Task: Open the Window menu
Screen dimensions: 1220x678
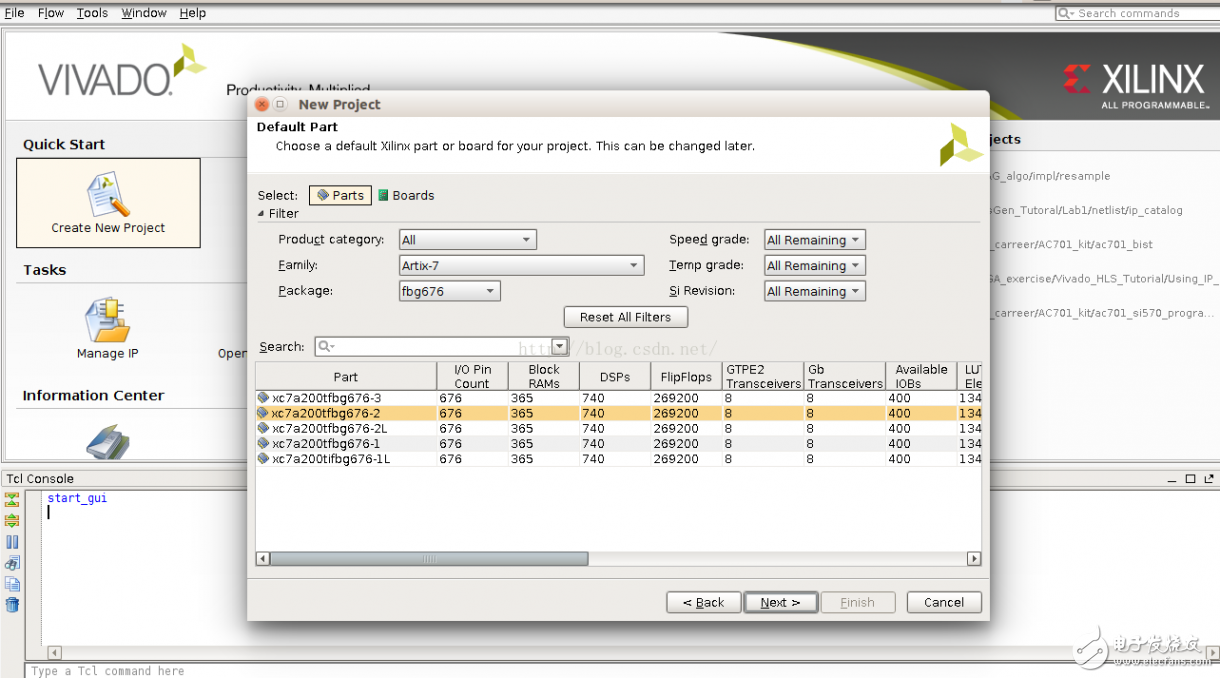Action: tap(144, 13)
